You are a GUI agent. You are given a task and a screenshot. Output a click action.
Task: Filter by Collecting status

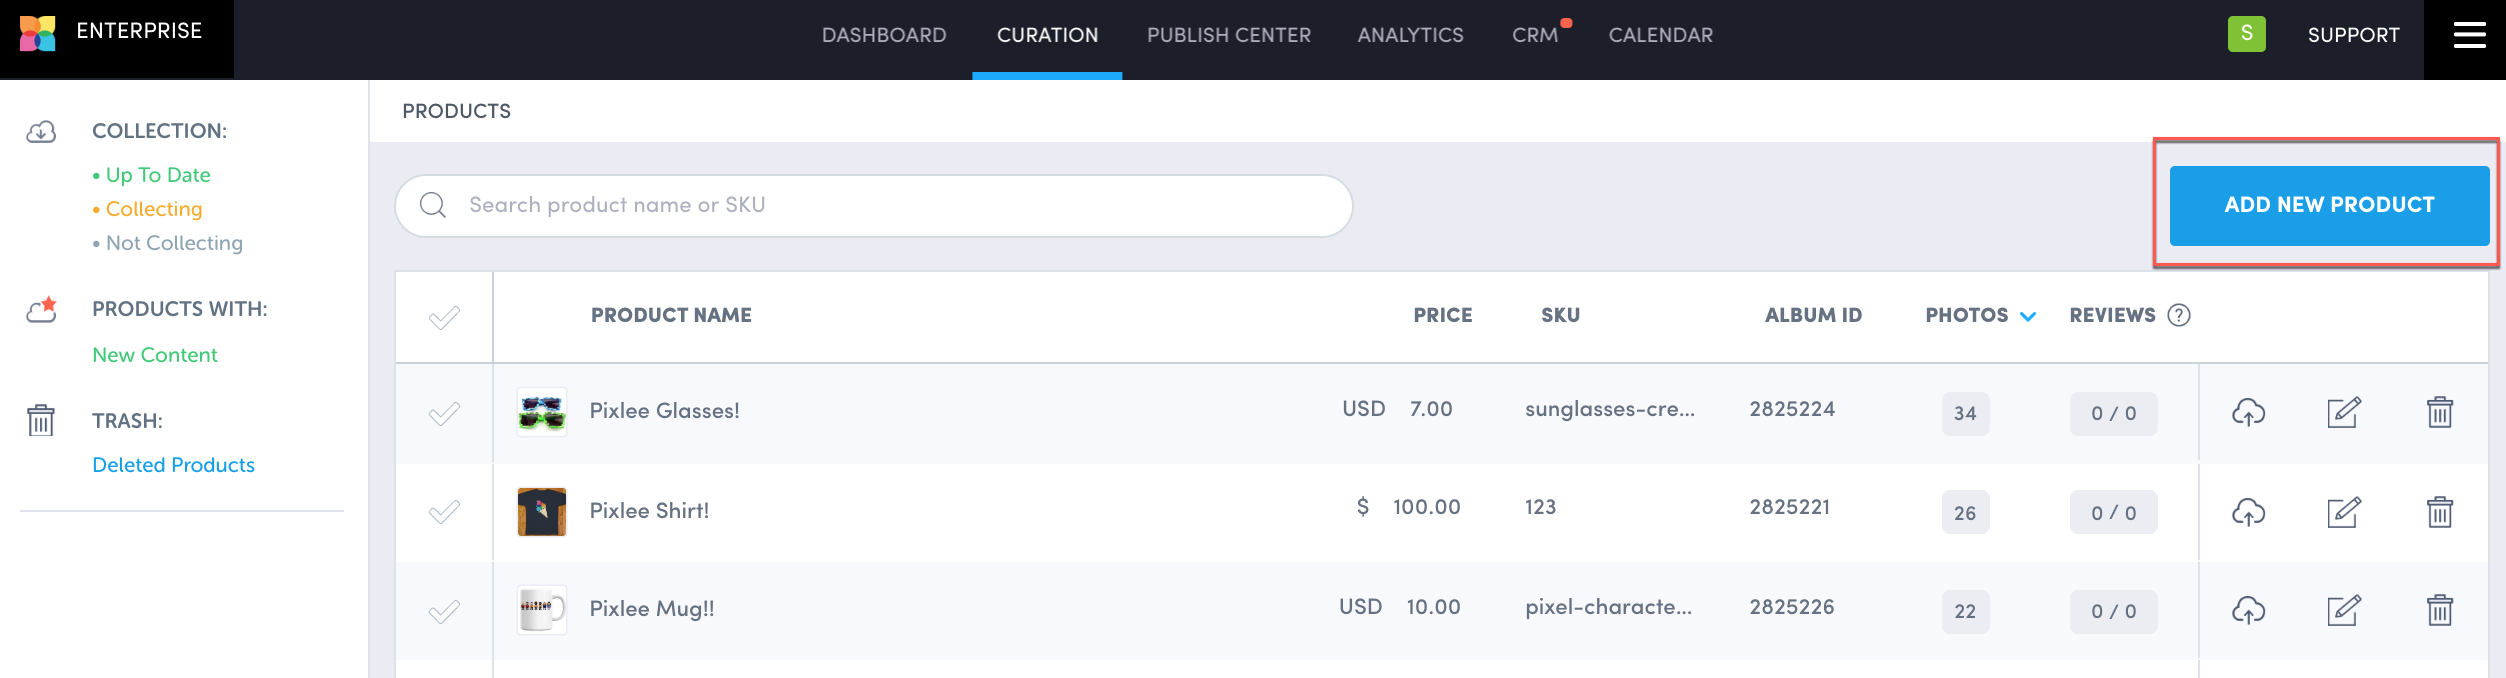(154, 209)
